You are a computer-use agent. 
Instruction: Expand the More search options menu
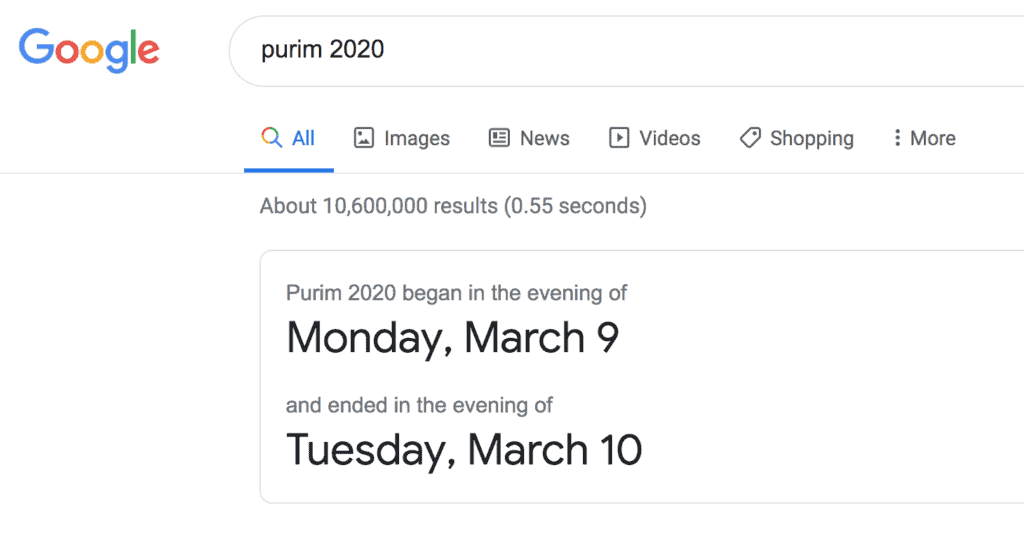pos(932,138)
